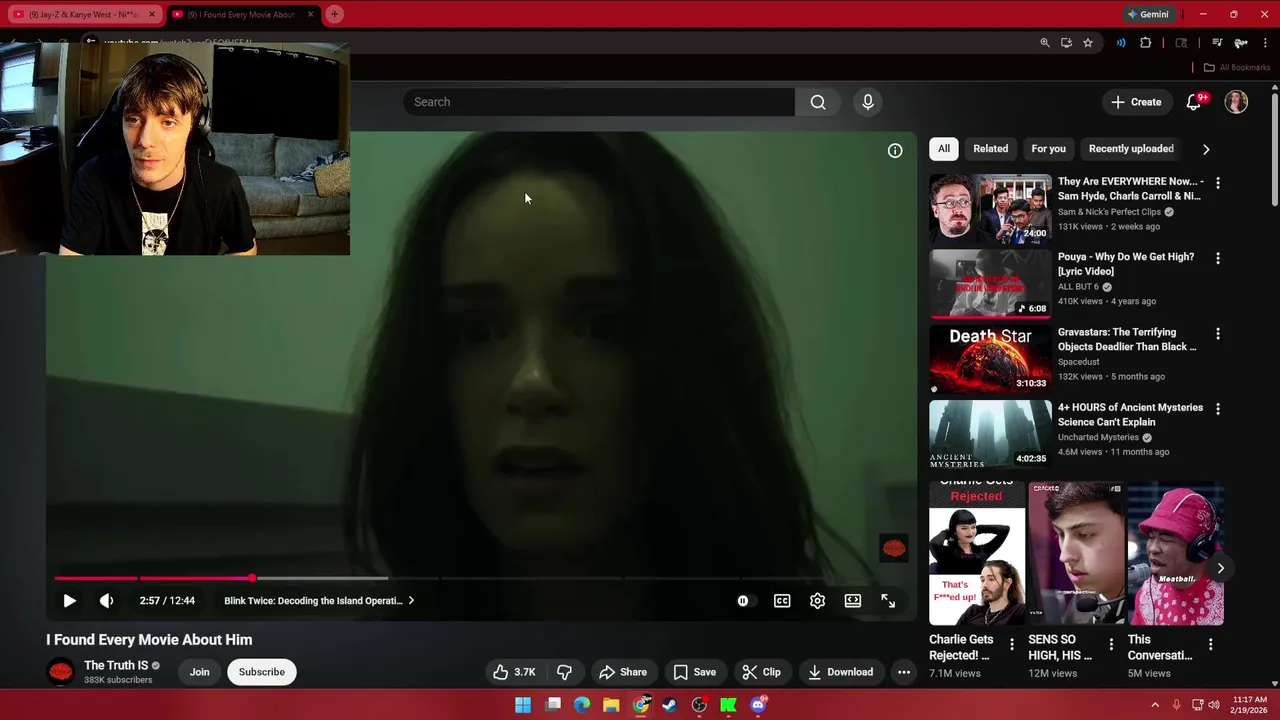
Task: Show hidden system tray icons
Action: point(1155,705)
